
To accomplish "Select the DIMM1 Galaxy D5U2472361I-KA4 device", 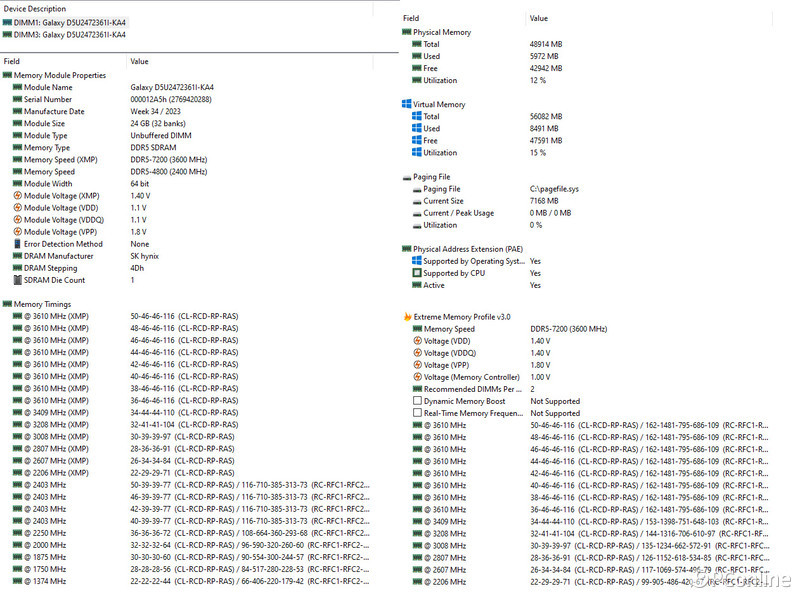I will coord(64,22).
